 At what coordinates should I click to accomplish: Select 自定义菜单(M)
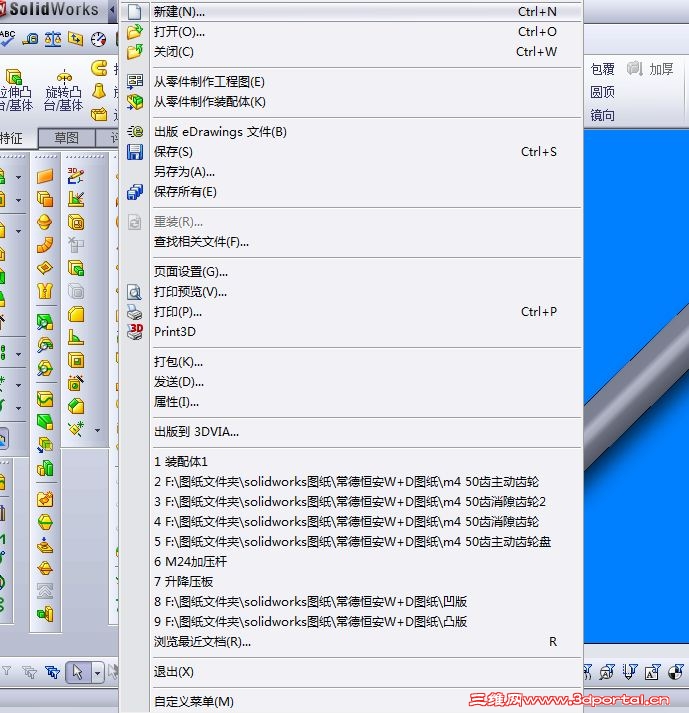[x=352, y=702]
